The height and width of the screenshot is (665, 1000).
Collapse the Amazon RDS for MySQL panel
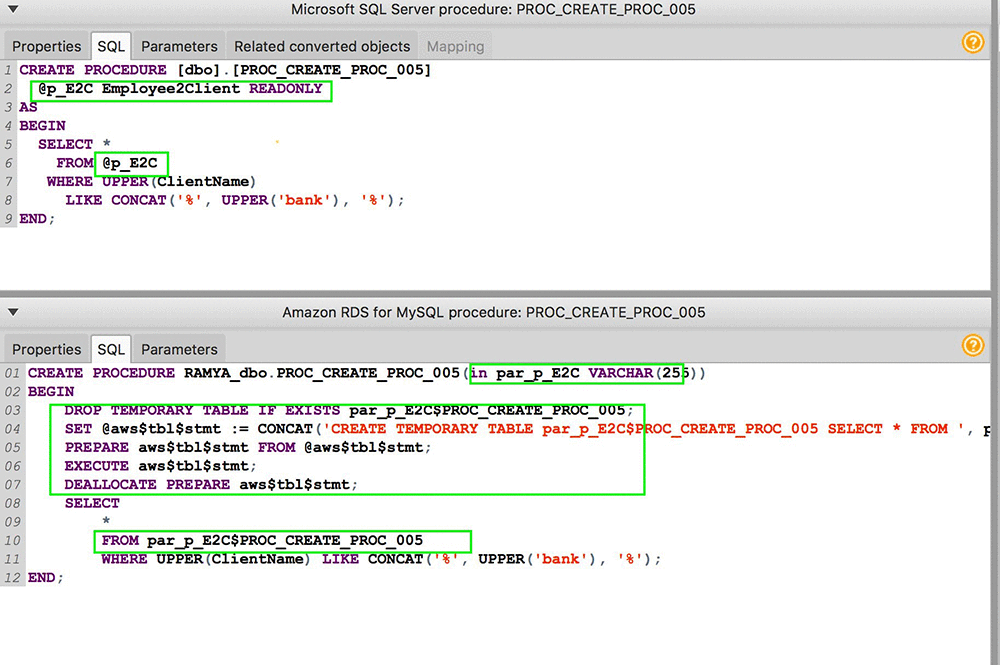point(12,312)
